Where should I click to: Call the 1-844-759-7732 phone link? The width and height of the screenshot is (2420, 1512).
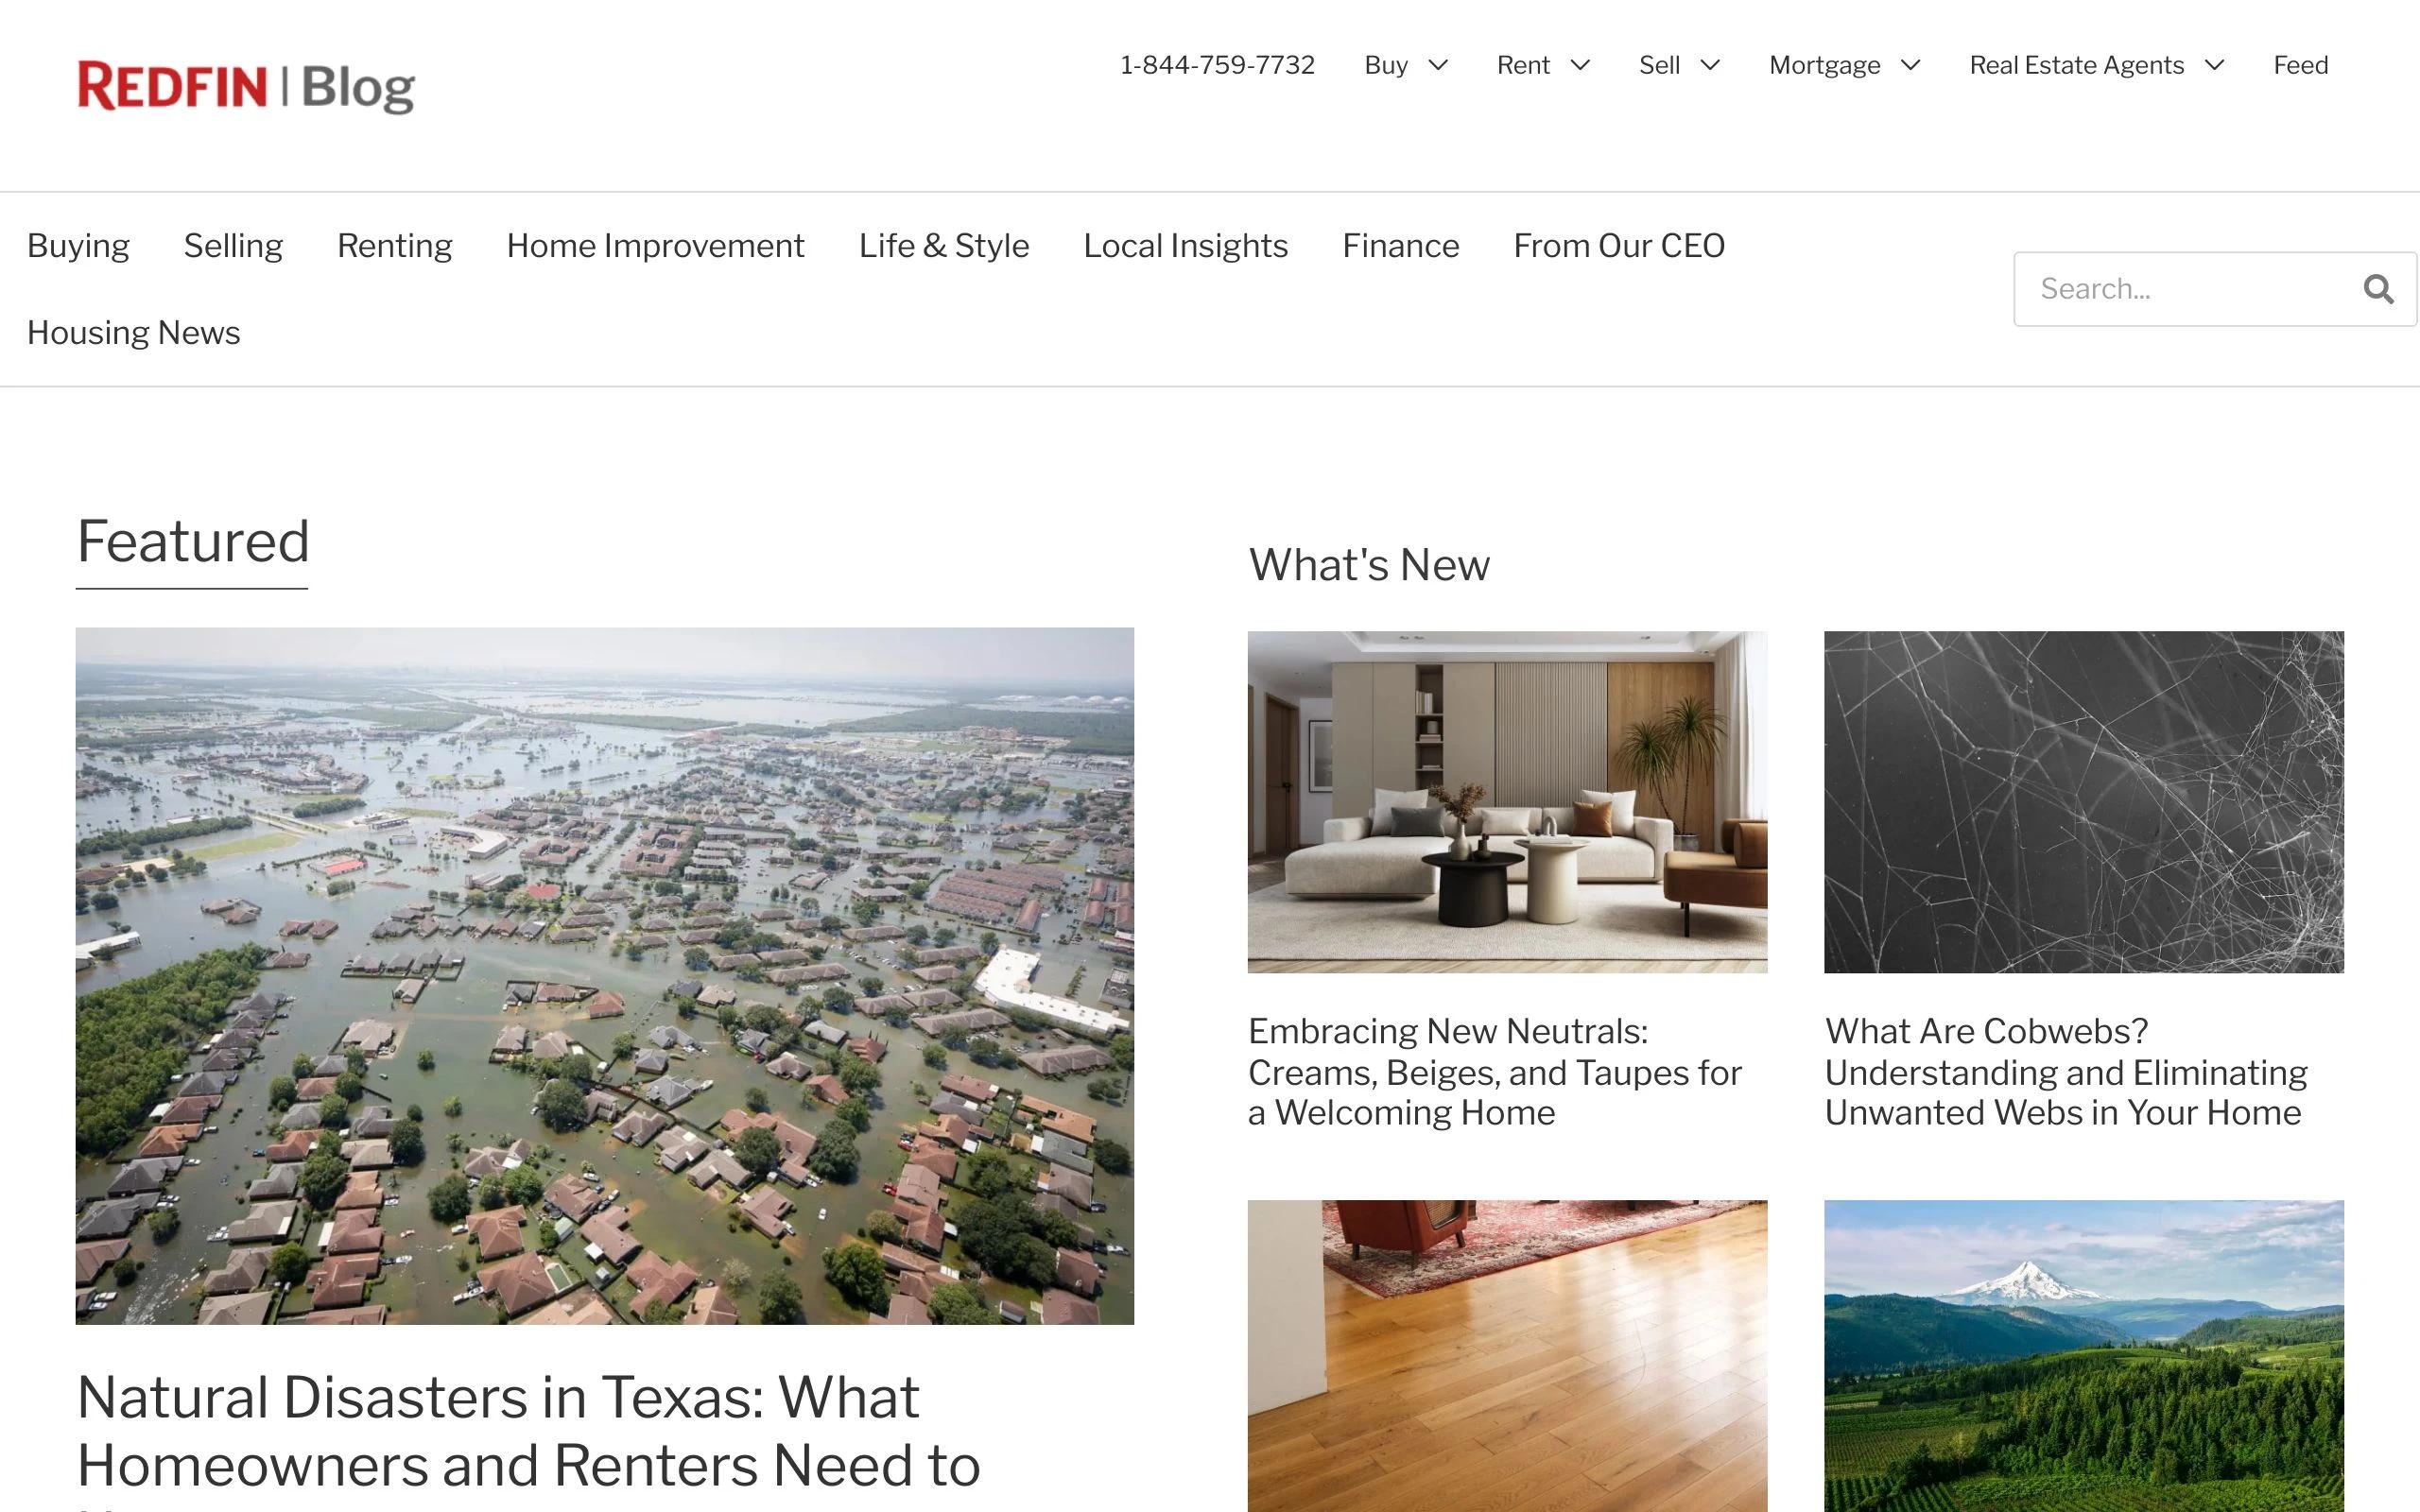pos(1216,65)
